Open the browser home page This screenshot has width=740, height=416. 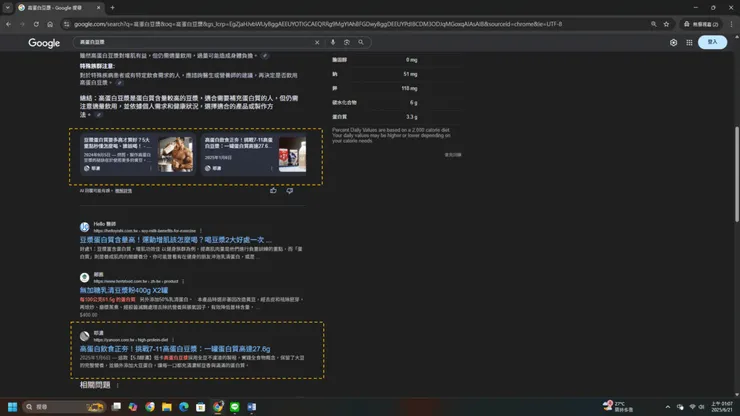[50, 24]
